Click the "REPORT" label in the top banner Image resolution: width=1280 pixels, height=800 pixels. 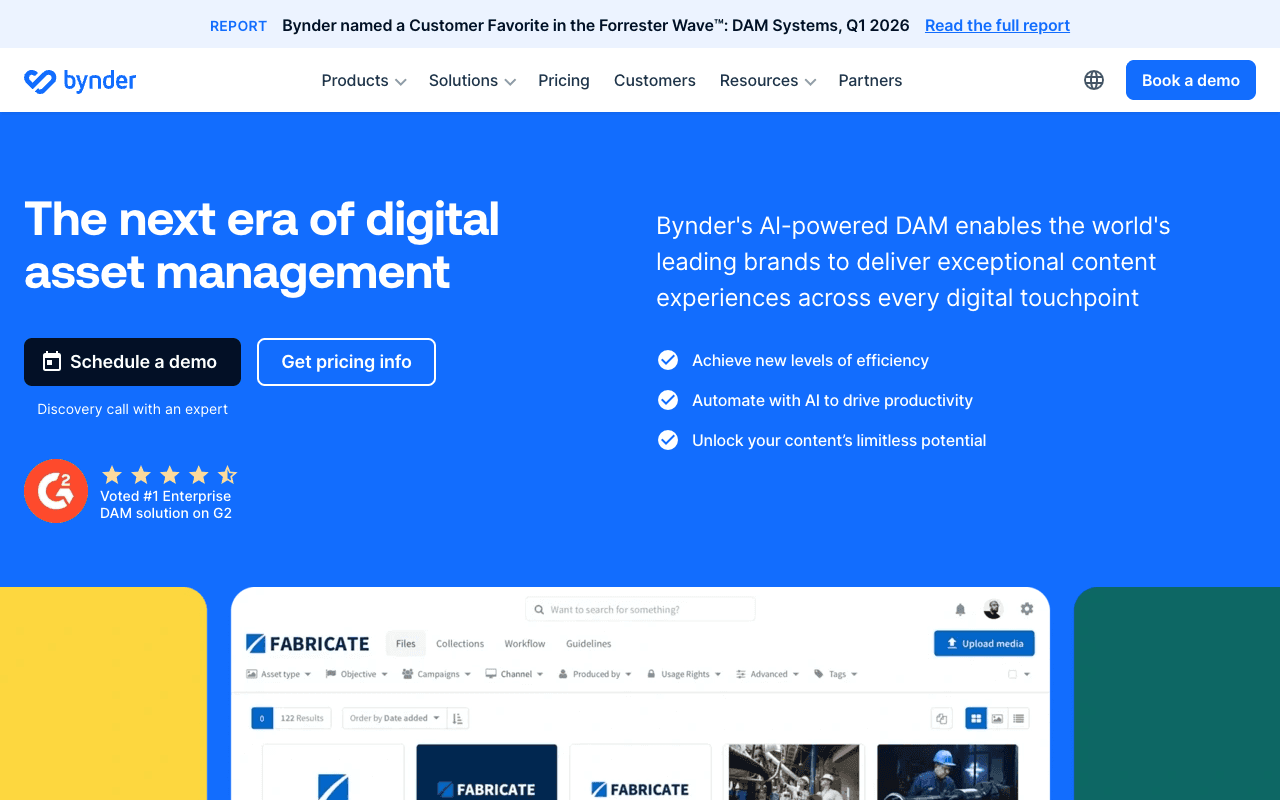tap(238, 26)
